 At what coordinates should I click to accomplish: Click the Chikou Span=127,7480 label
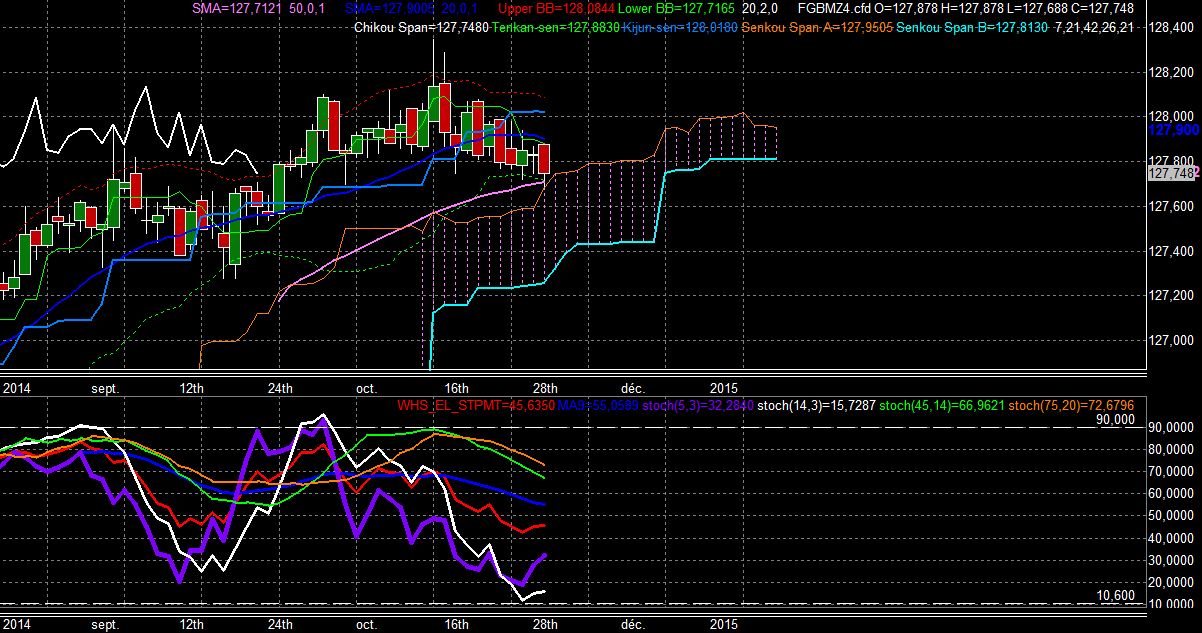point(421,27)
